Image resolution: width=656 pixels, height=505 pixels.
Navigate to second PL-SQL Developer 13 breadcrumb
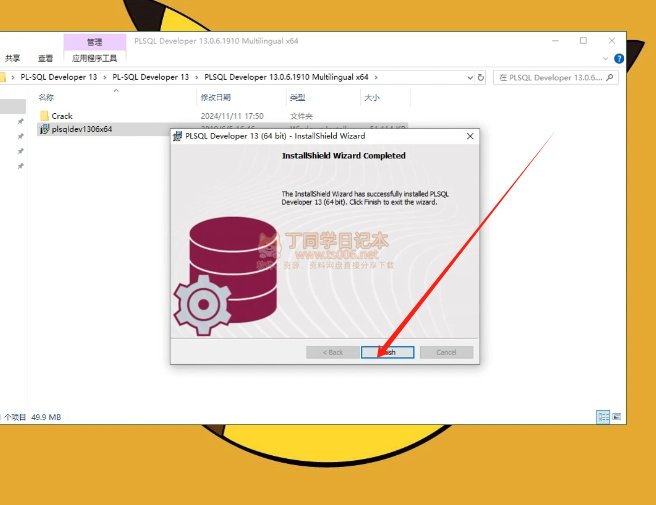click(x=151, y=77)
